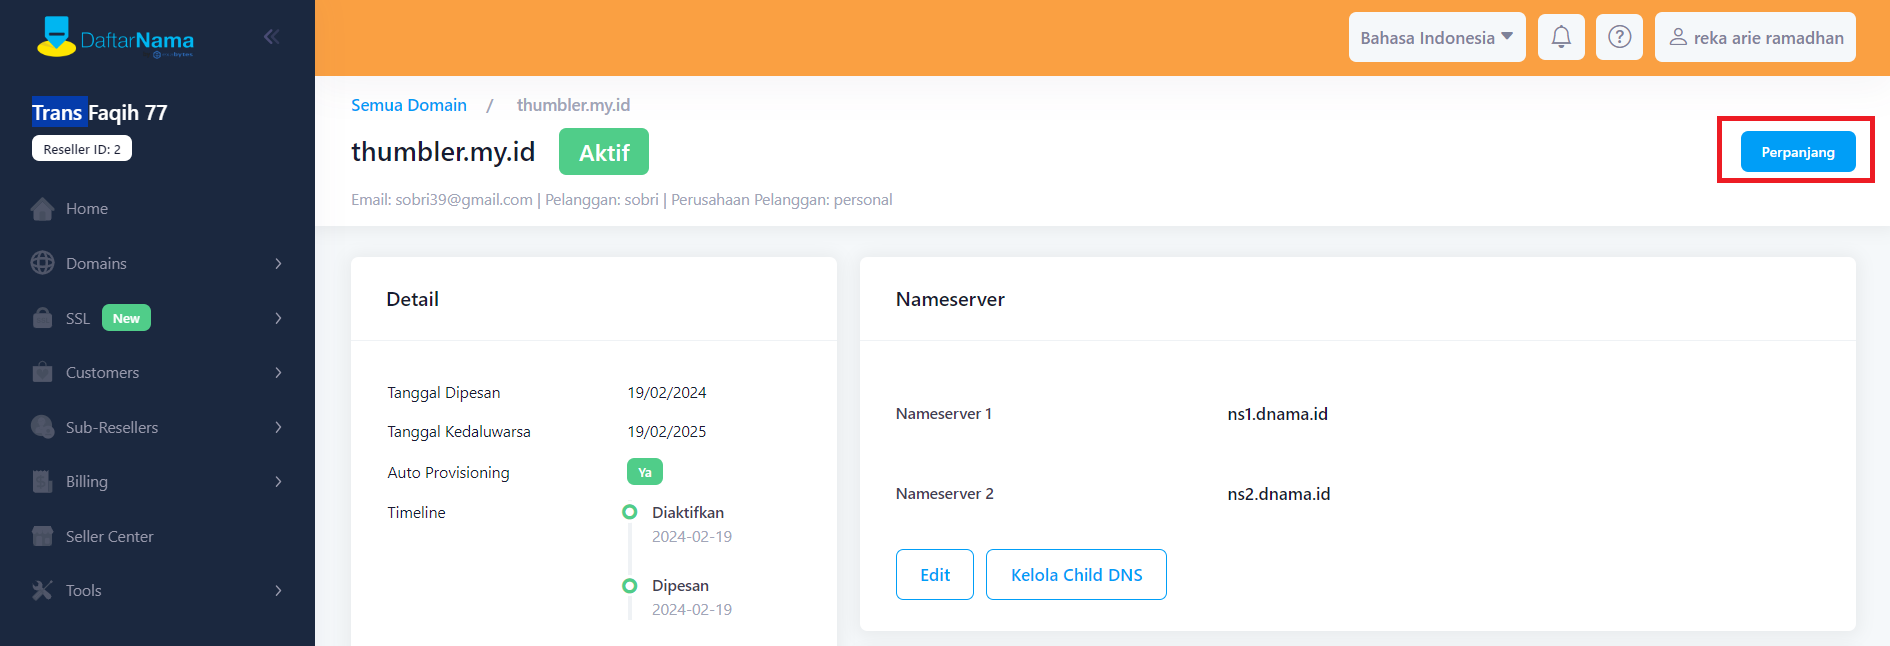Expand the Sub-Resellers menu chevron
This screenshot has width=1890, height=646.
point(278,427)
